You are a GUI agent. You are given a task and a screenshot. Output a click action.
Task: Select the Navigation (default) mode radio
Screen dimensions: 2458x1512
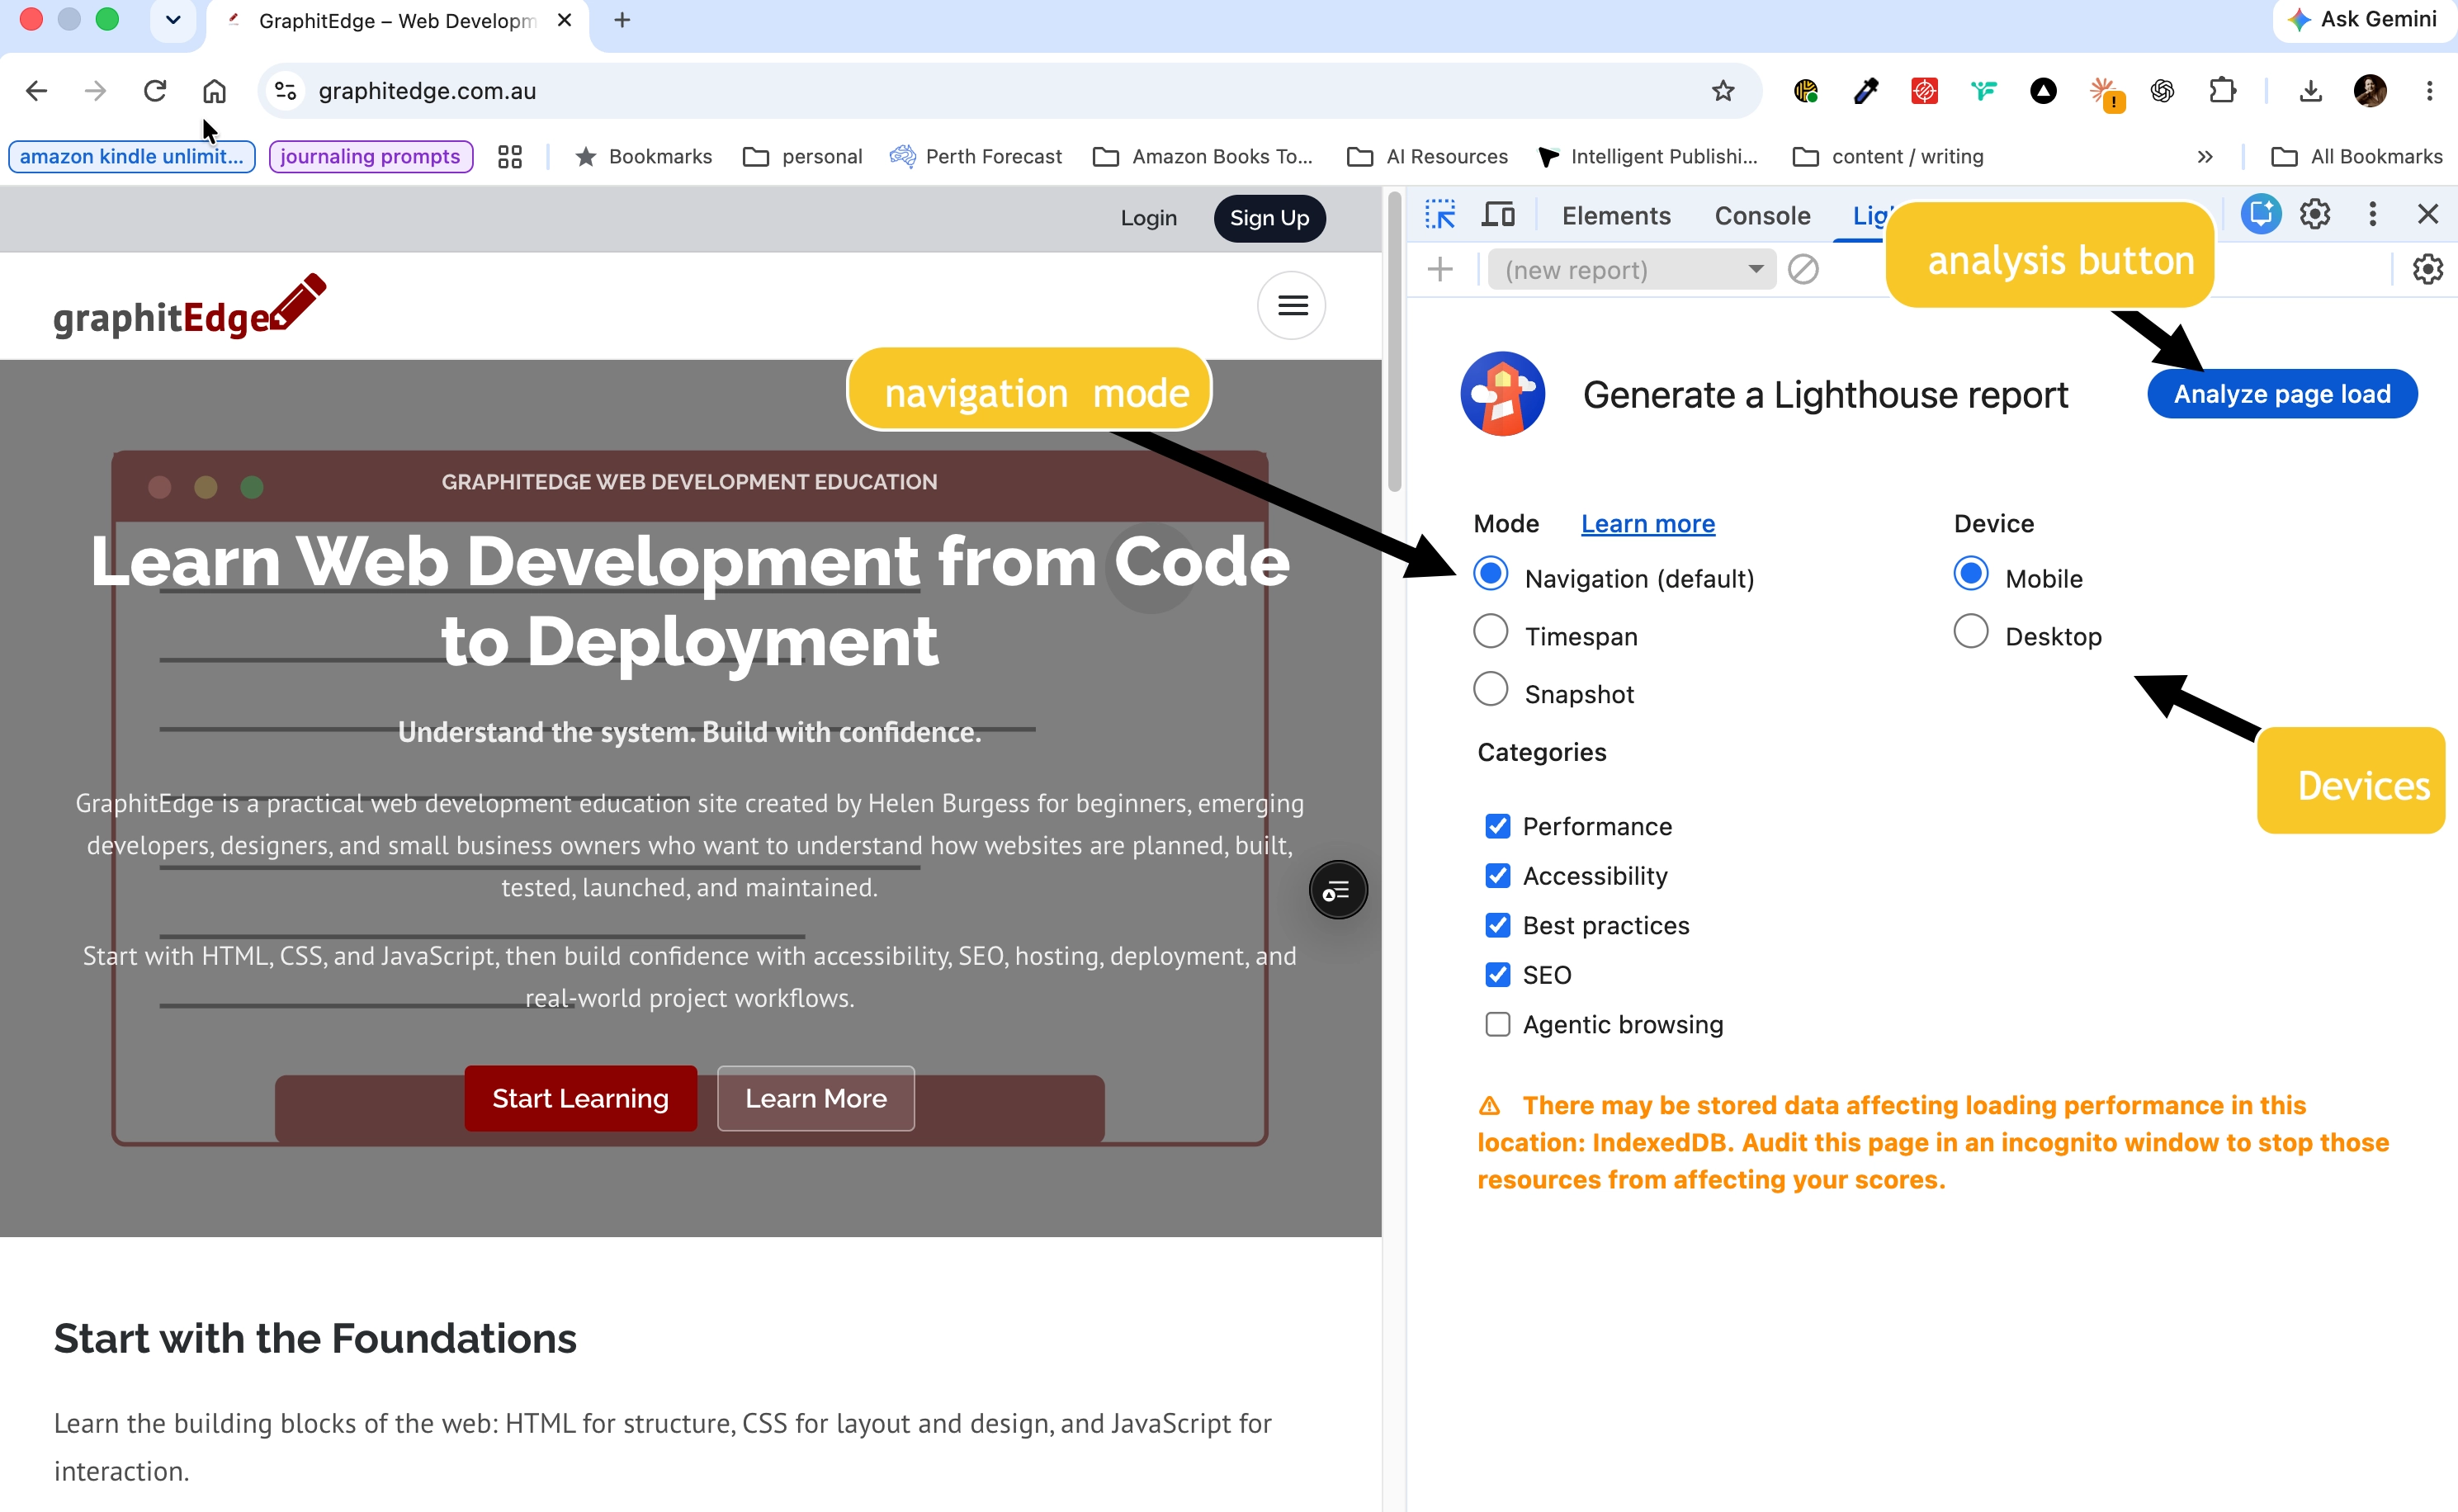1490,574
